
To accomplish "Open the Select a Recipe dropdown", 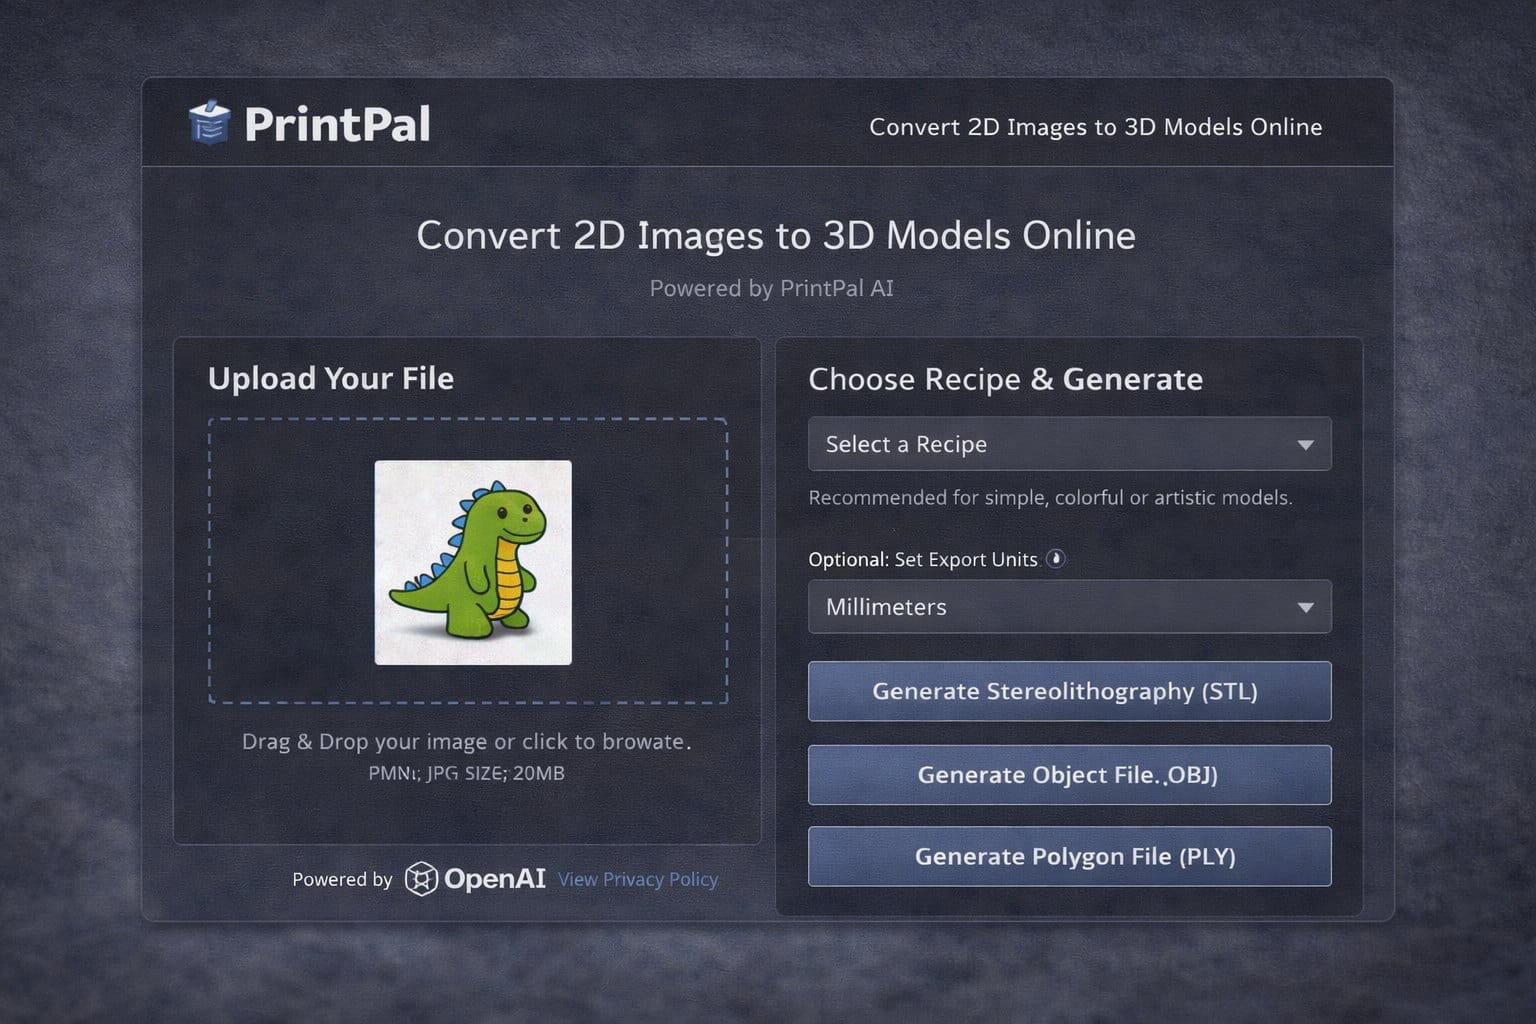I will point(1050,444).
